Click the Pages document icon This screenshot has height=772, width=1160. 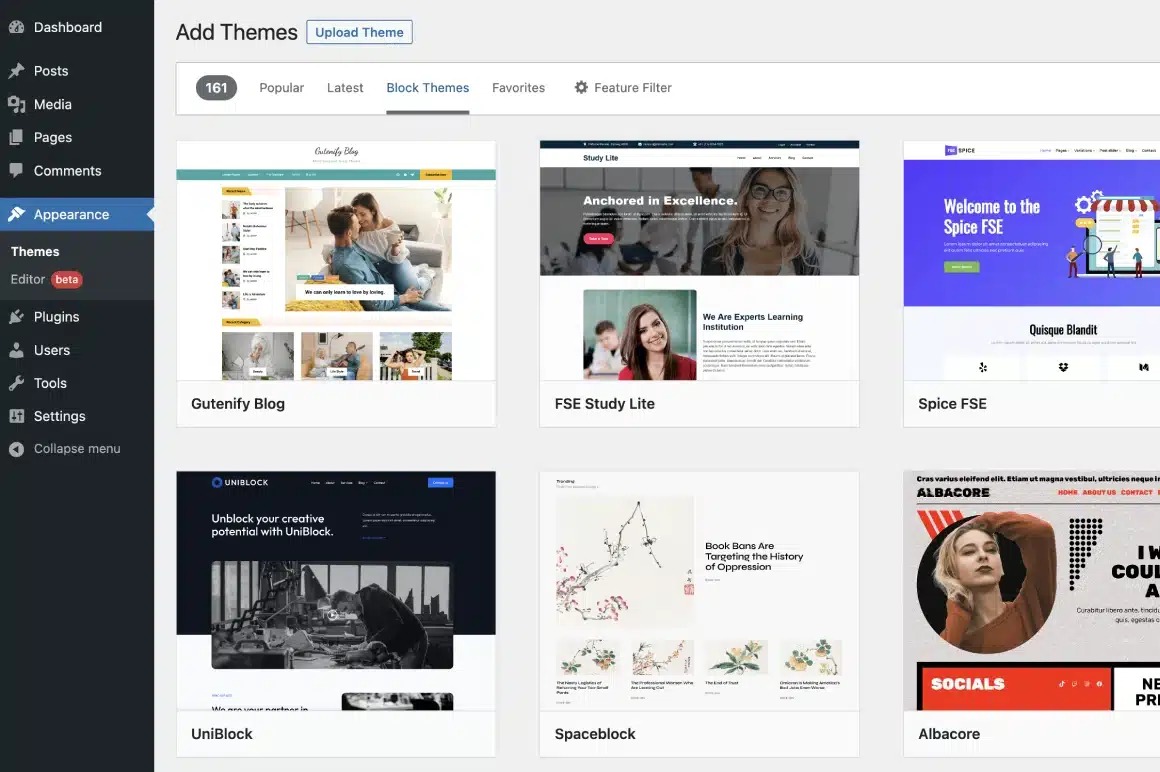click(x=16, y=138)
